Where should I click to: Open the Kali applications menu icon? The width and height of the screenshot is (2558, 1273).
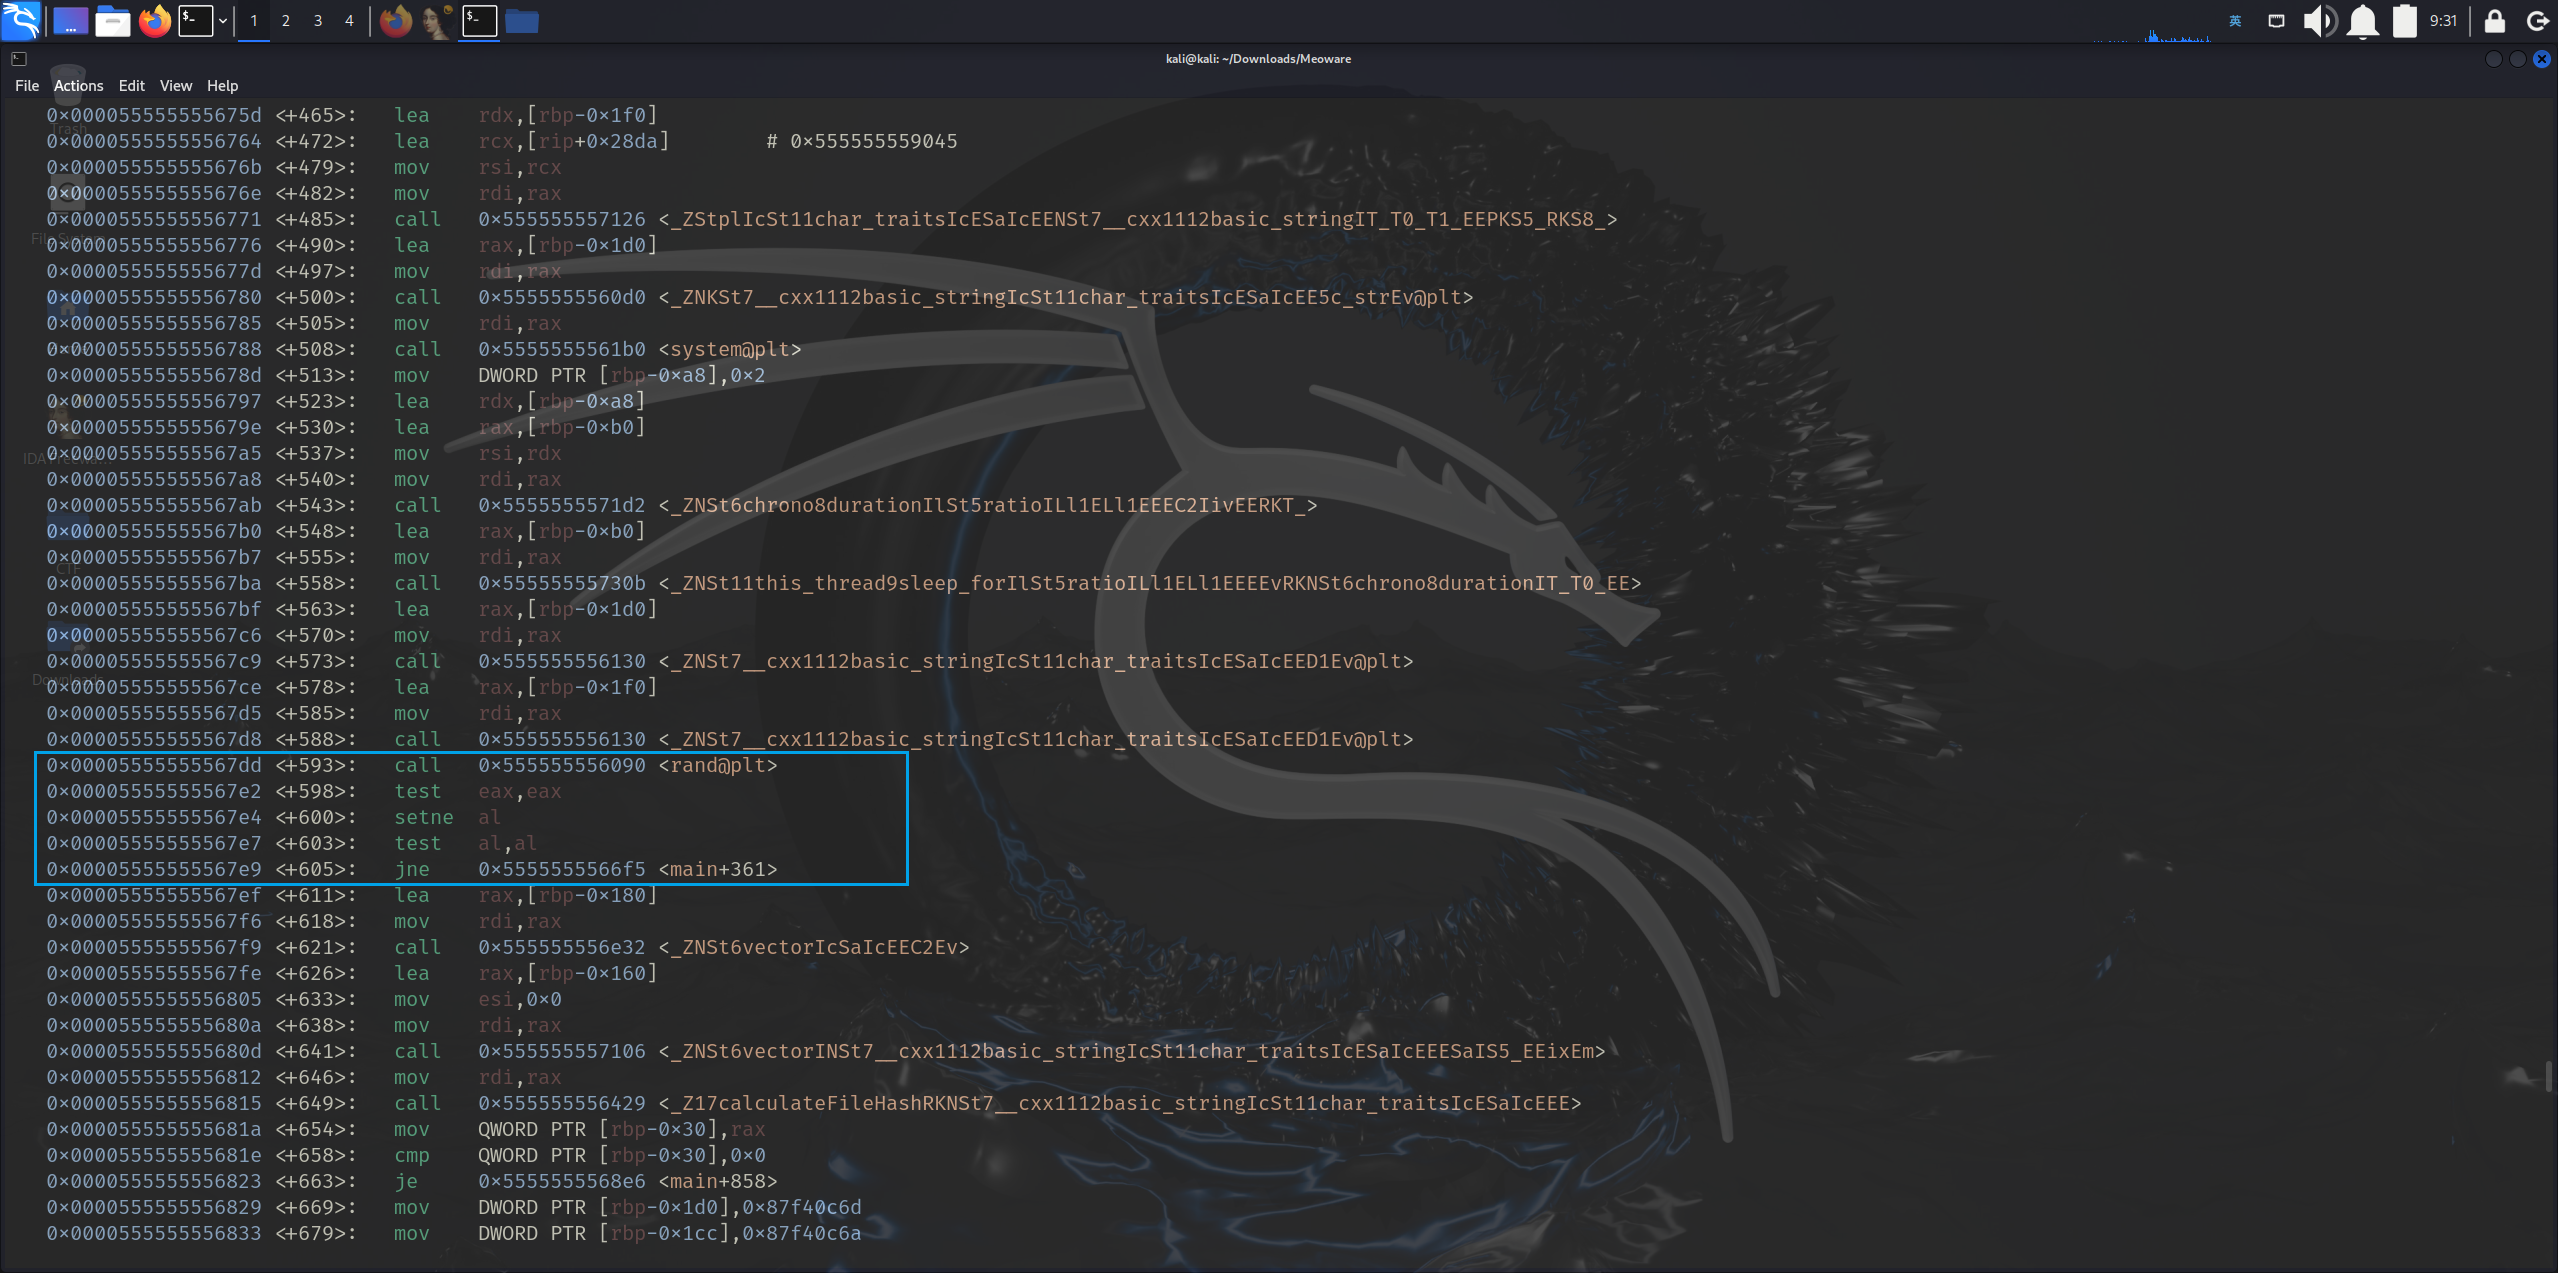point(21,20)
